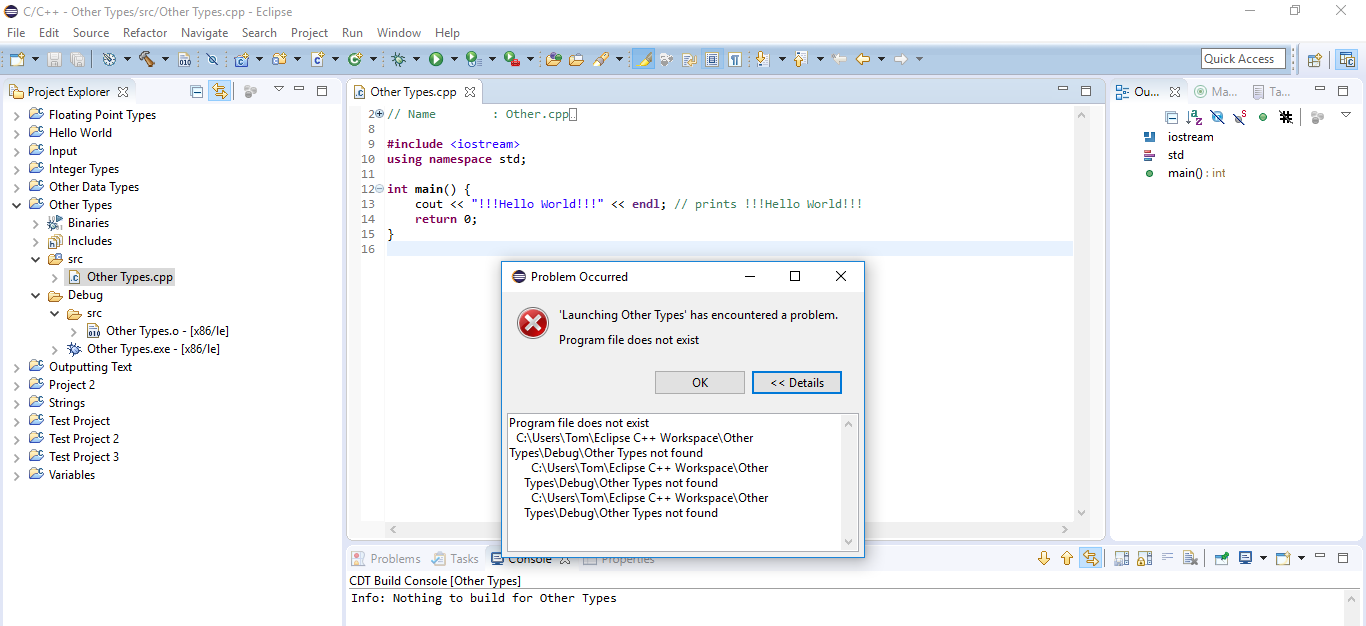Toggle Hide Fields icon in Outline
The image size is (1366, 626).
click(1217, 117)
